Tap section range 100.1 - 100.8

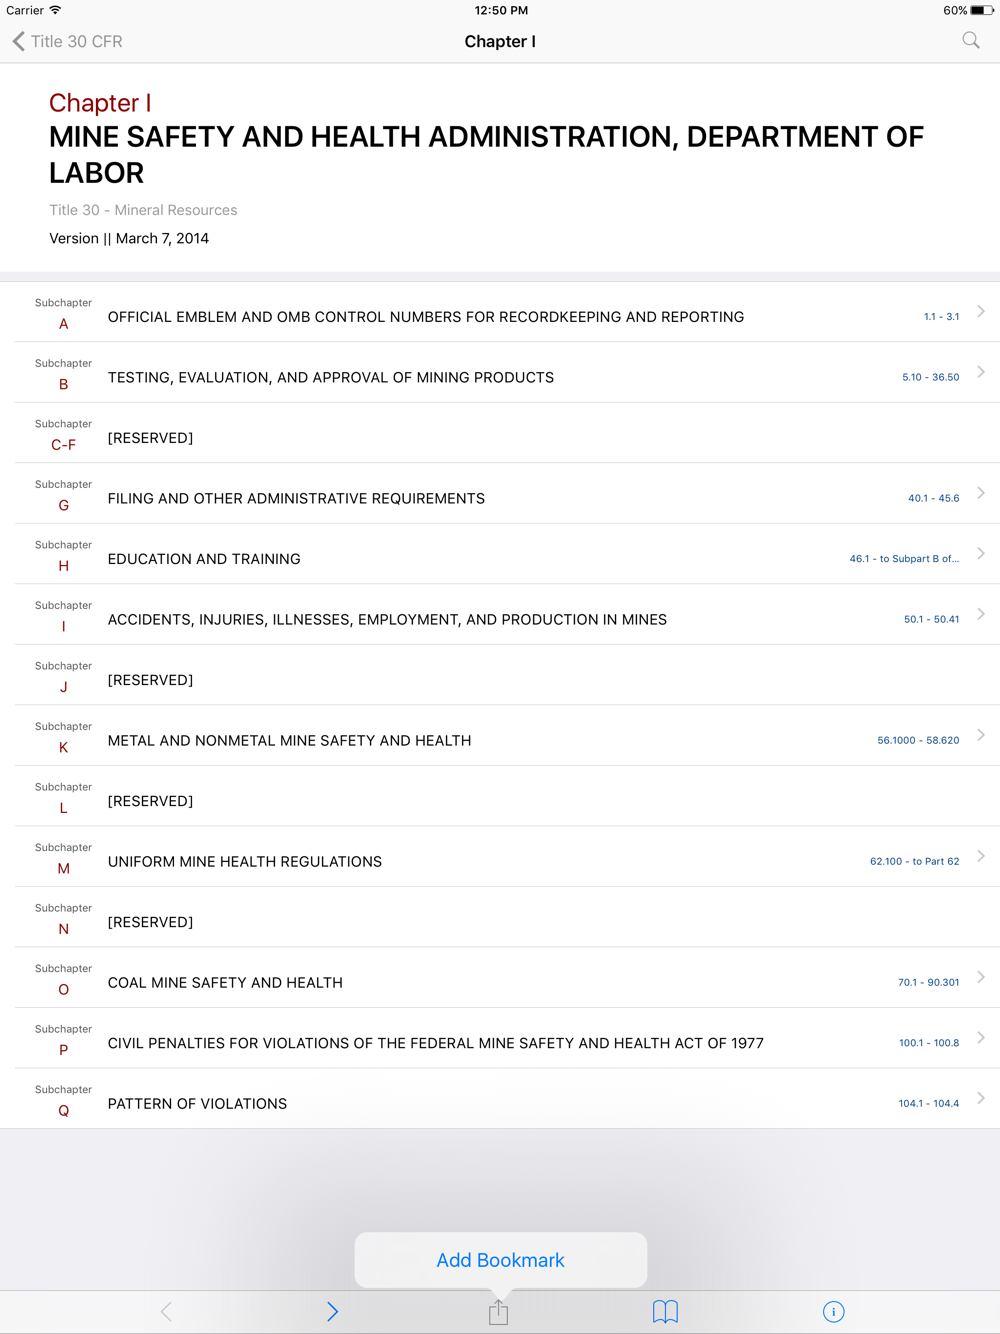coord(929,1043)
